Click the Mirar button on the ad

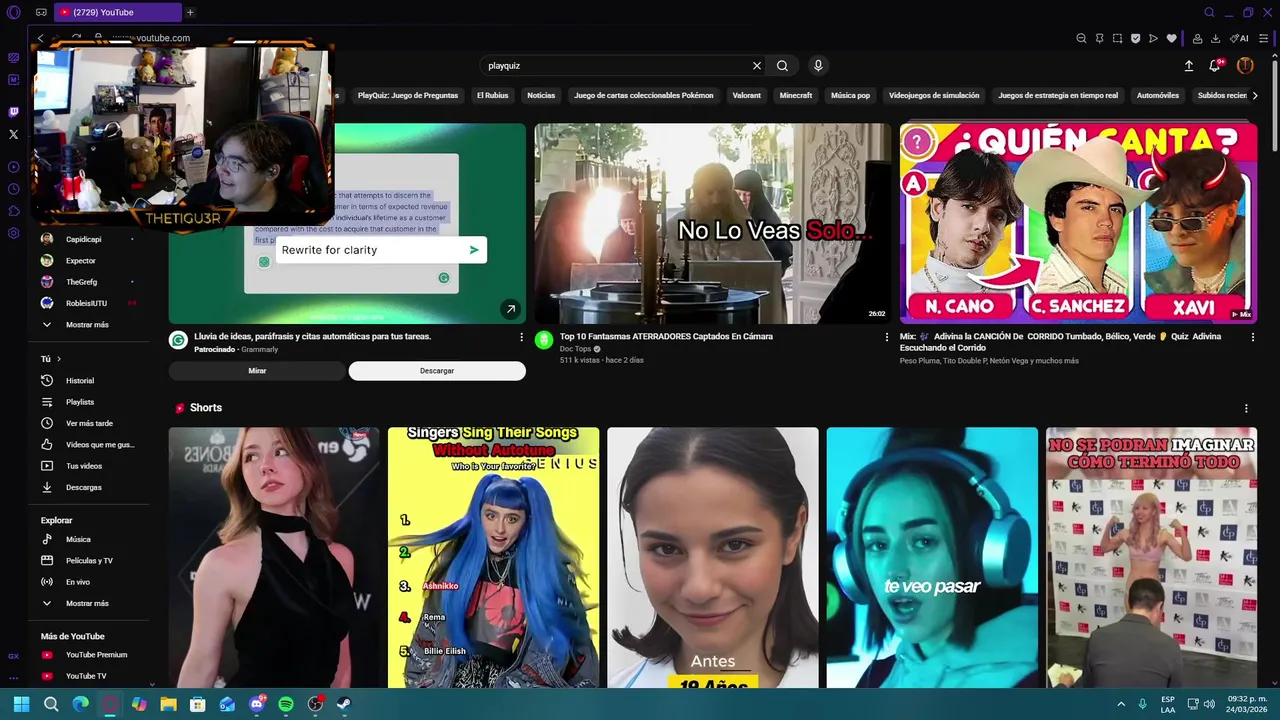(x=257, y=371)
